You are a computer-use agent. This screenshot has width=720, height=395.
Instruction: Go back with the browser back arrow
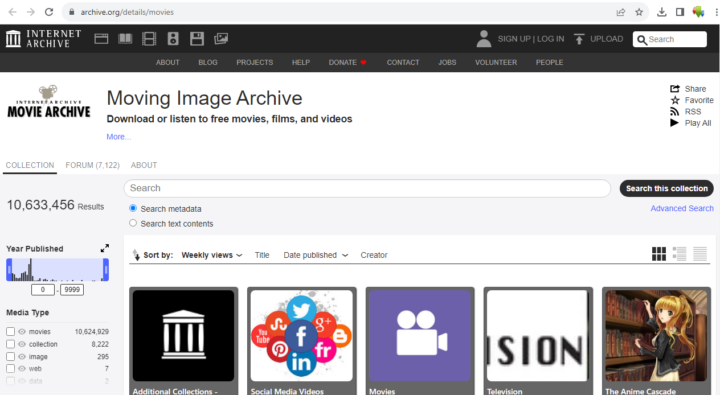point(12,12)
